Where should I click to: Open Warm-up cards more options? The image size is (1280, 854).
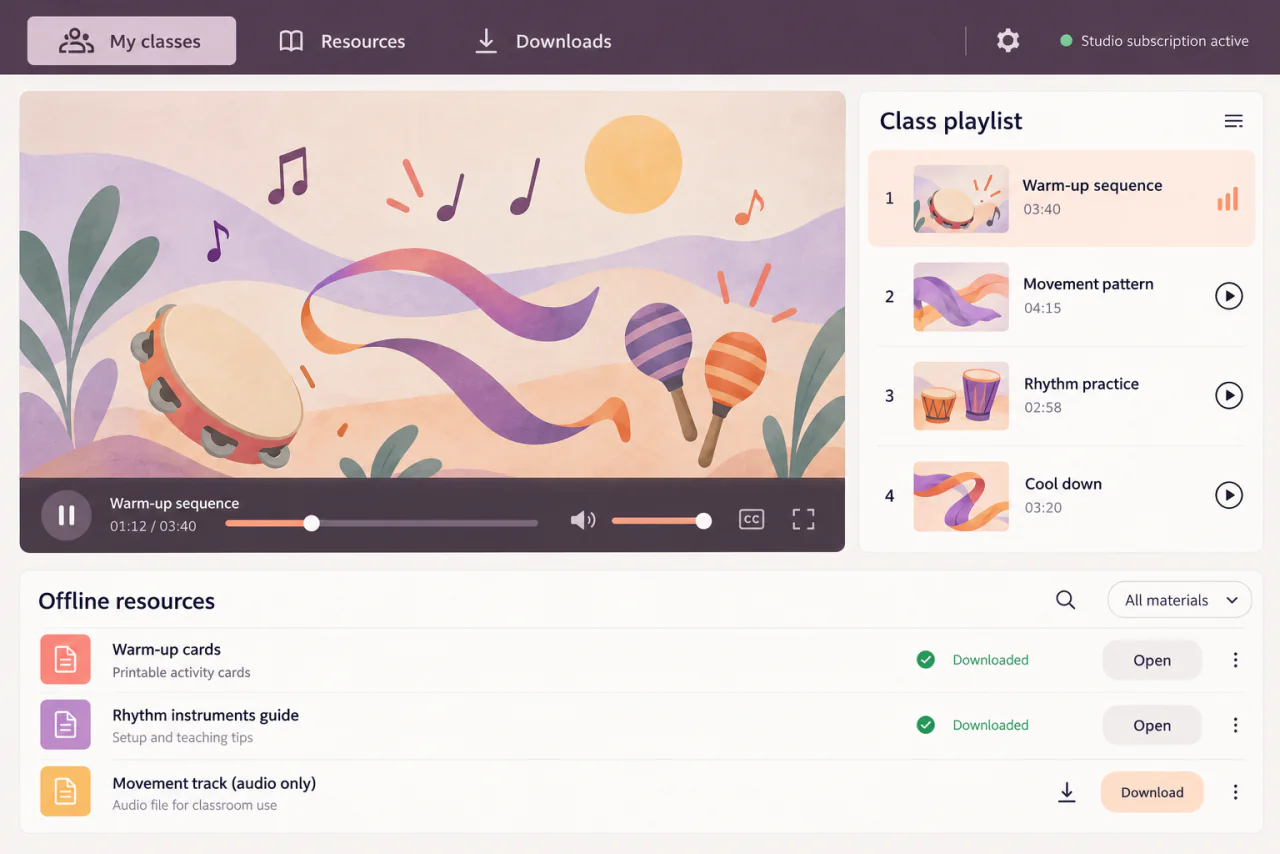[1235, 660]
